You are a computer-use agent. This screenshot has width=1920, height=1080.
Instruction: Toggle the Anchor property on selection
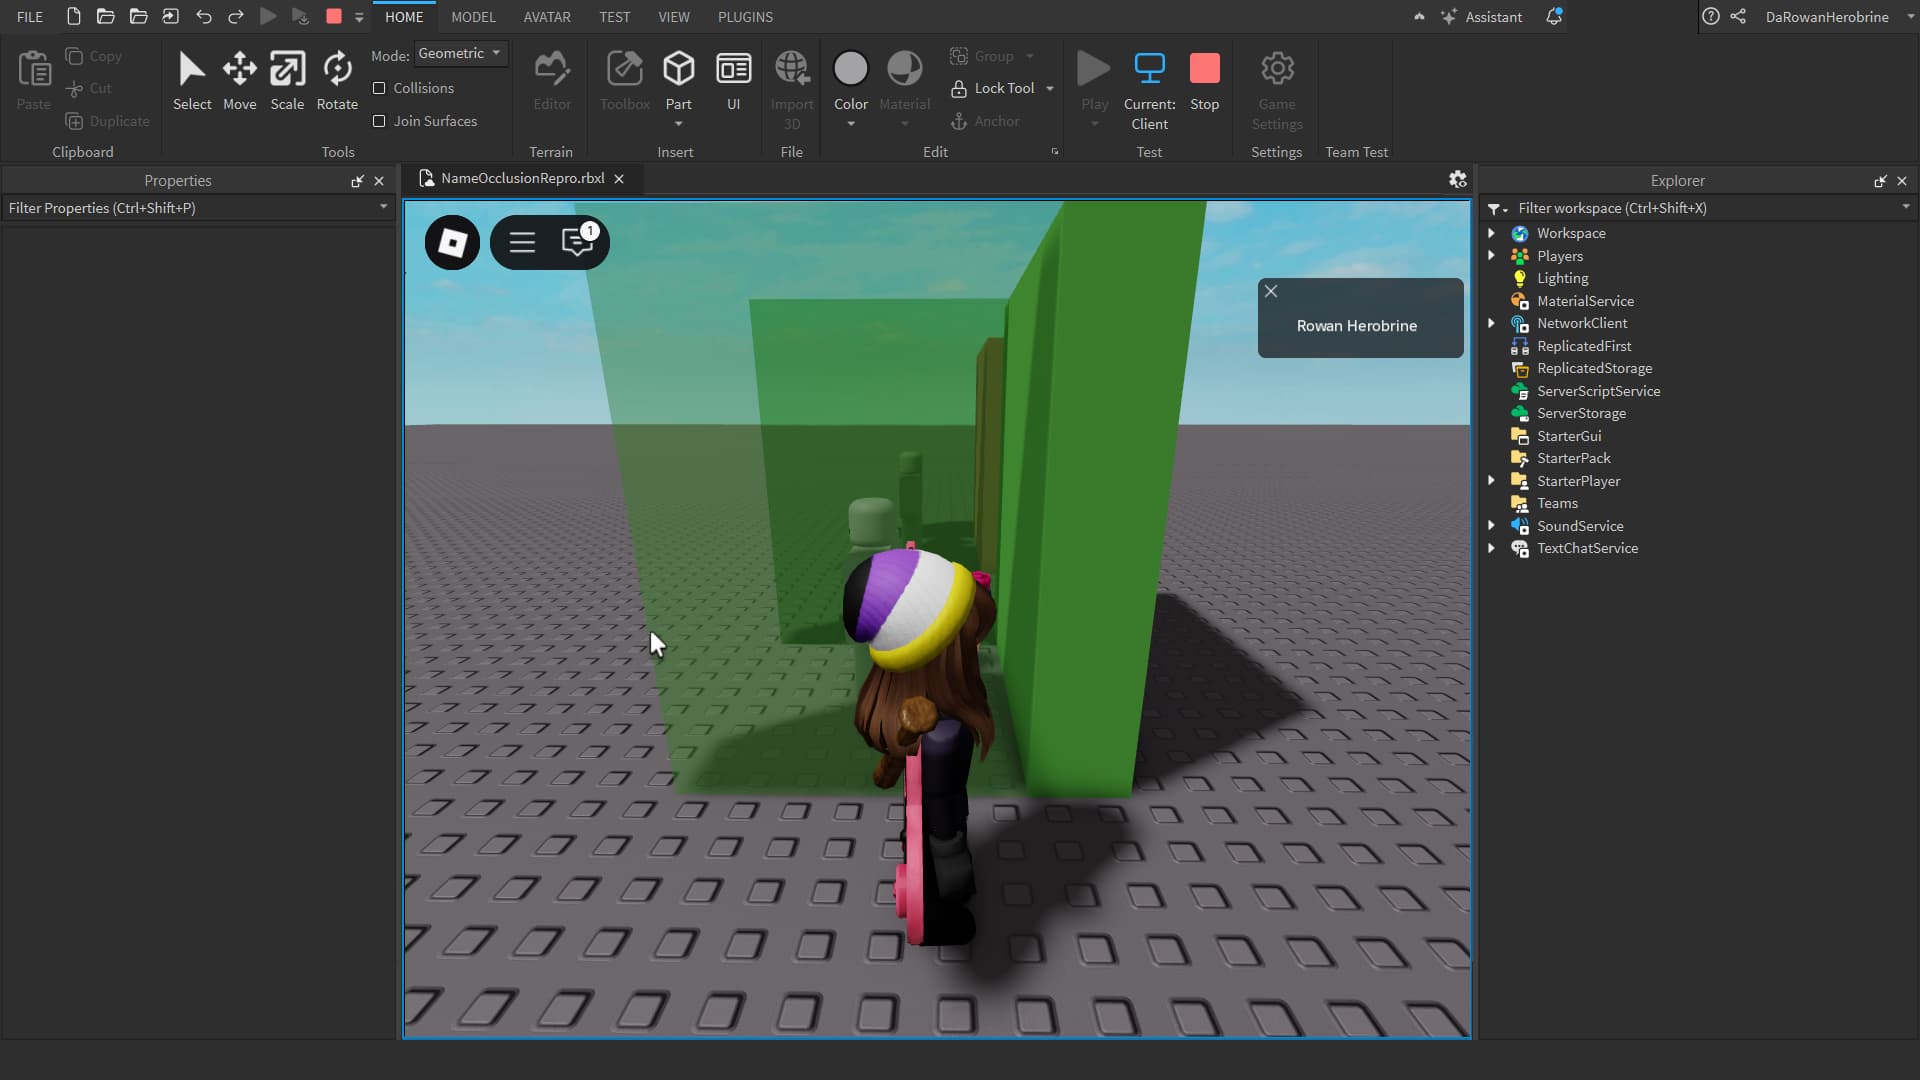point(986,121)
